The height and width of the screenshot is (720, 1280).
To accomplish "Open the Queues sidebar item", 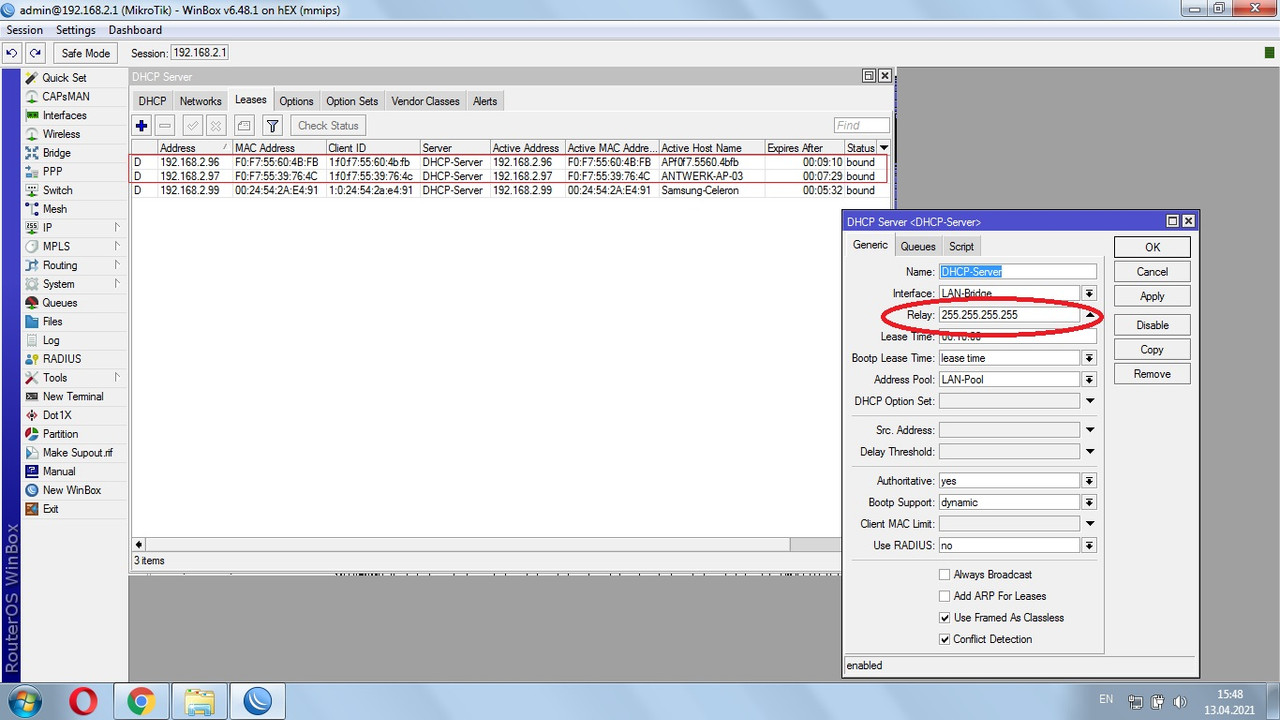I will 59,303.
